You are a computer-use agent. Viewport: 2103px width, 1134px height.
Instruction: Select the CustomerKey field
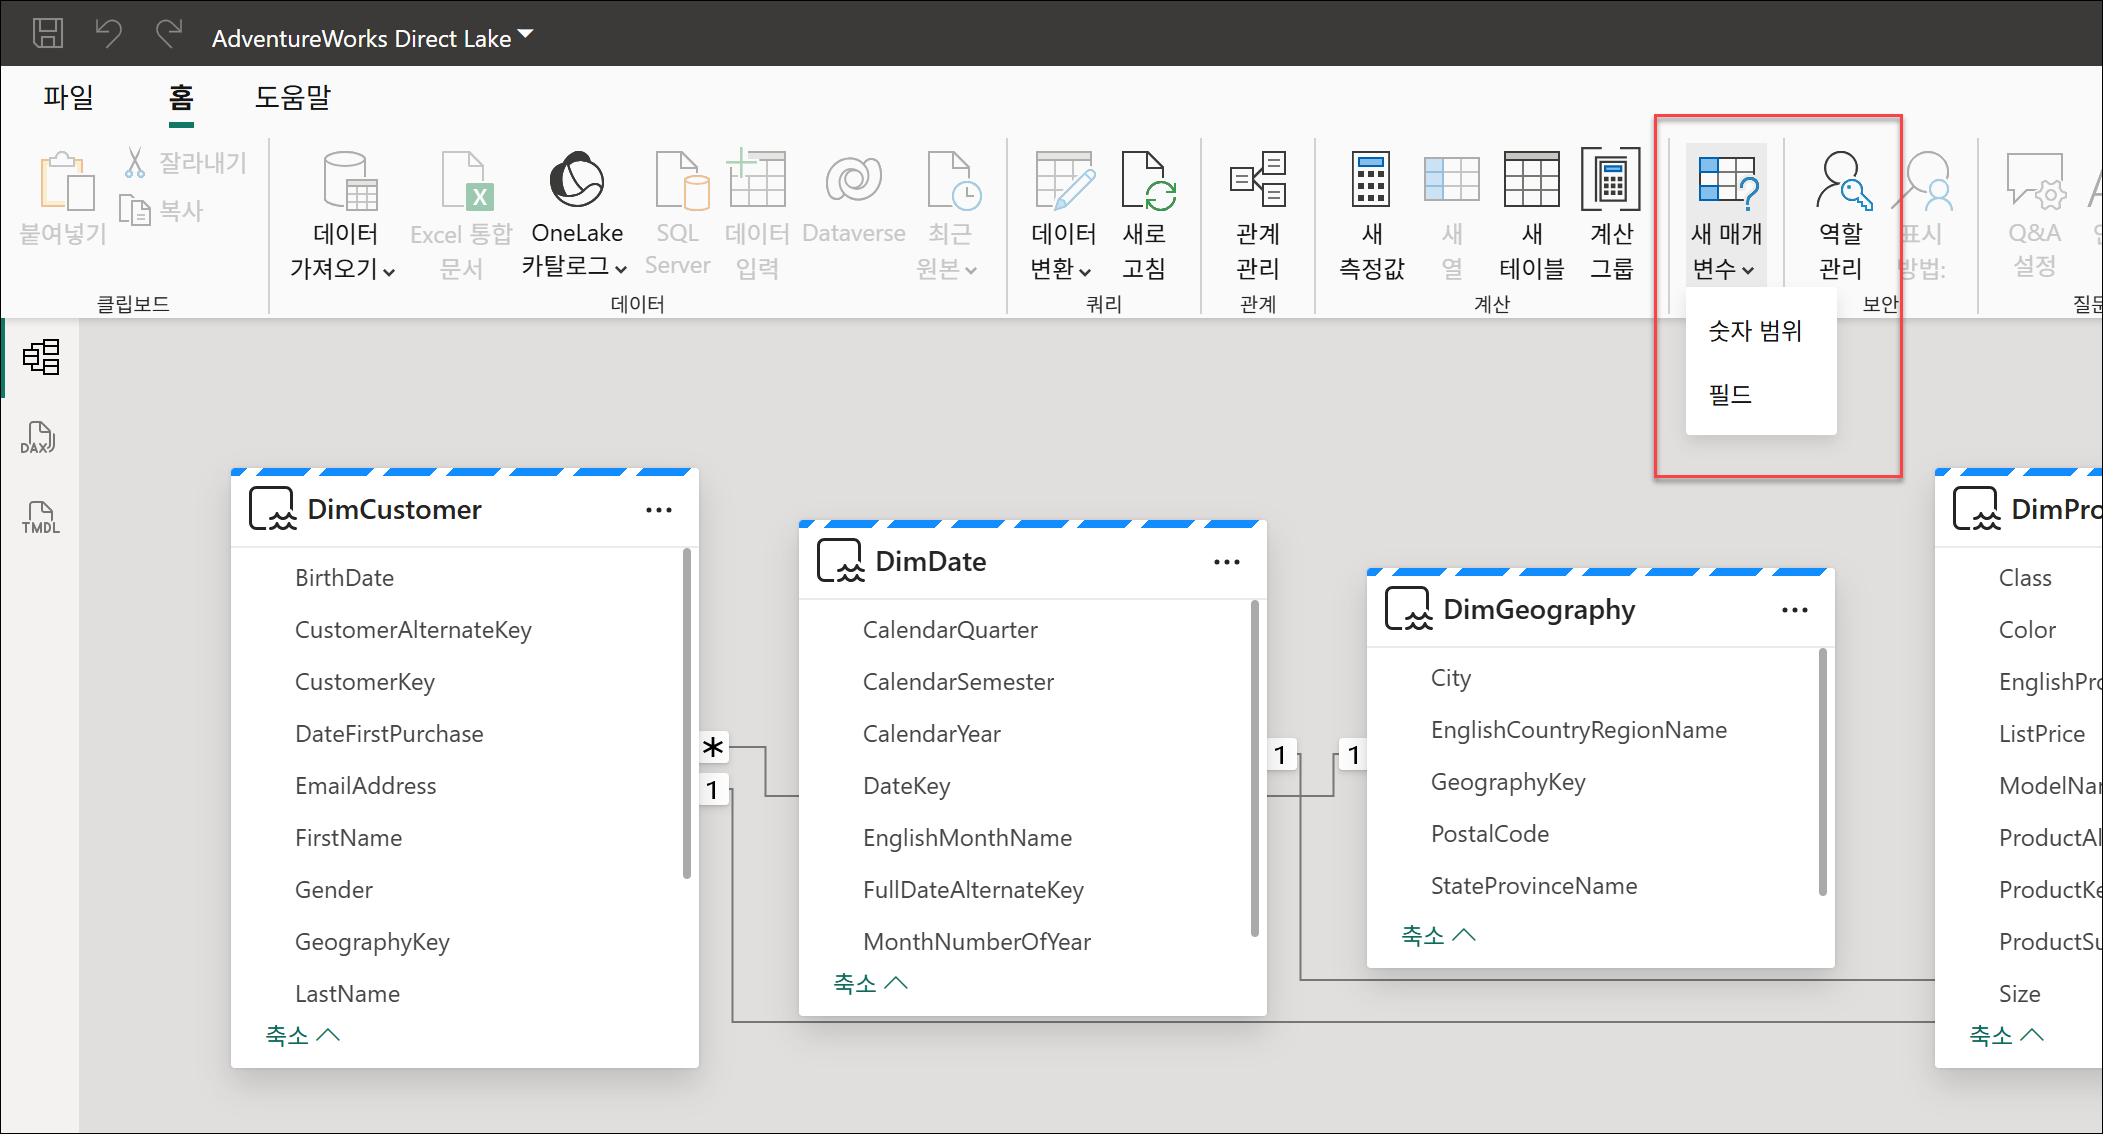pos(365,682)
